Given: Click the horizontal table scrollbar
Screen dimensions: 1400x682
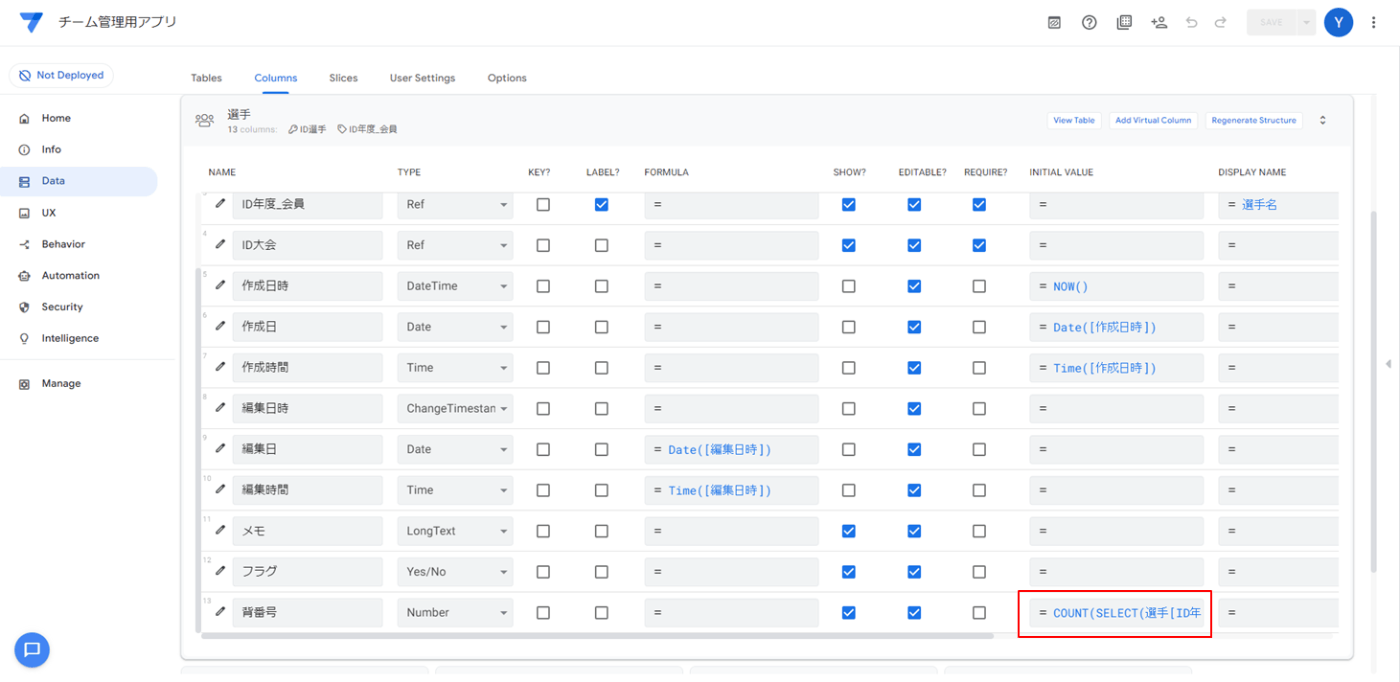Looking at the screenshot, I should (597, 635).
